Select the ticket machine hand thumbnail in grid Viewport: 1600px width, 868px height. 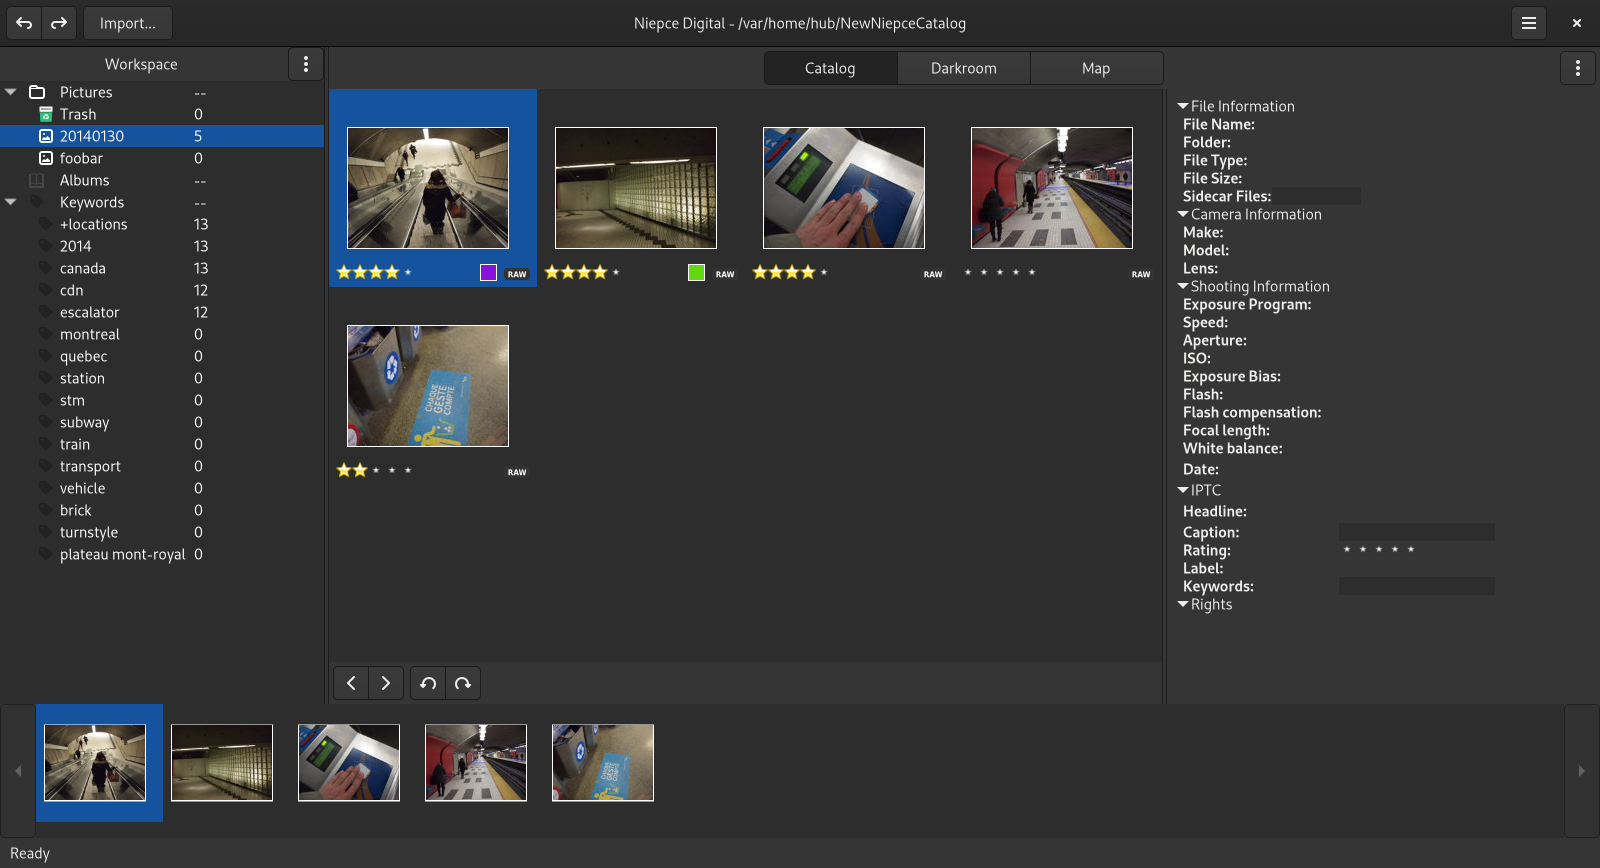coord(844,188)
